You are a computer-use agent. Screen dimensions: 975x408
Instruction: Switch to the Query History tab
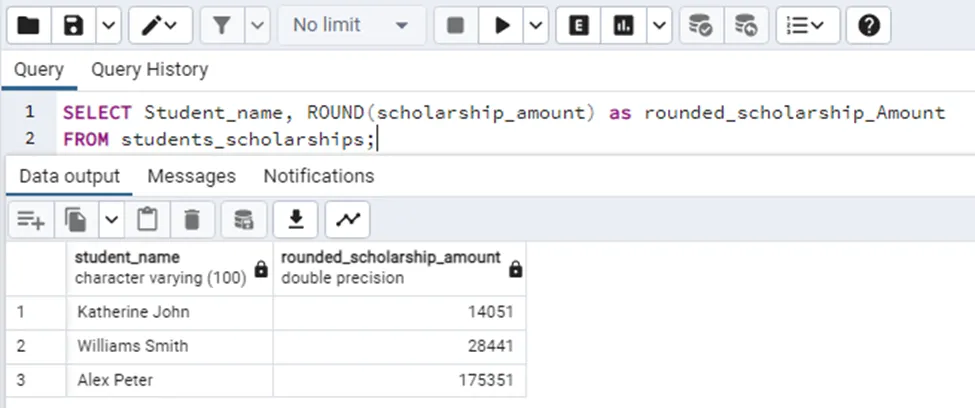point(150,70)
